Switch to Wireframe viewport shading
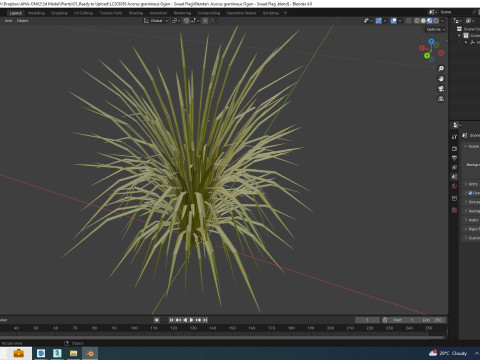Image resolution: width=480 pixels, height=360 pixels. click(417, 21)
